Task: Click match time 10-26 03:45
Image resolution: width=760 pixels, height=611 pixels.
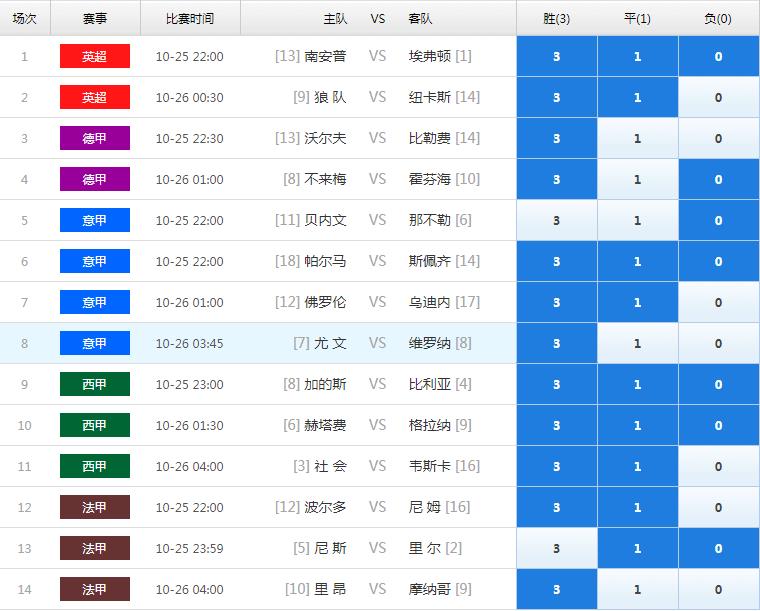Action: coord(190,344)
